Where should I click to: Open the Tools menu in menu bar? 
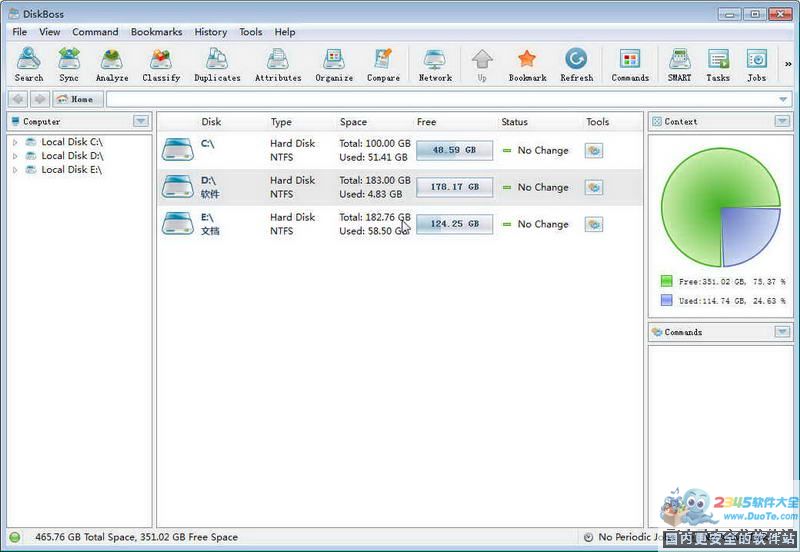[x=250, y=32]
